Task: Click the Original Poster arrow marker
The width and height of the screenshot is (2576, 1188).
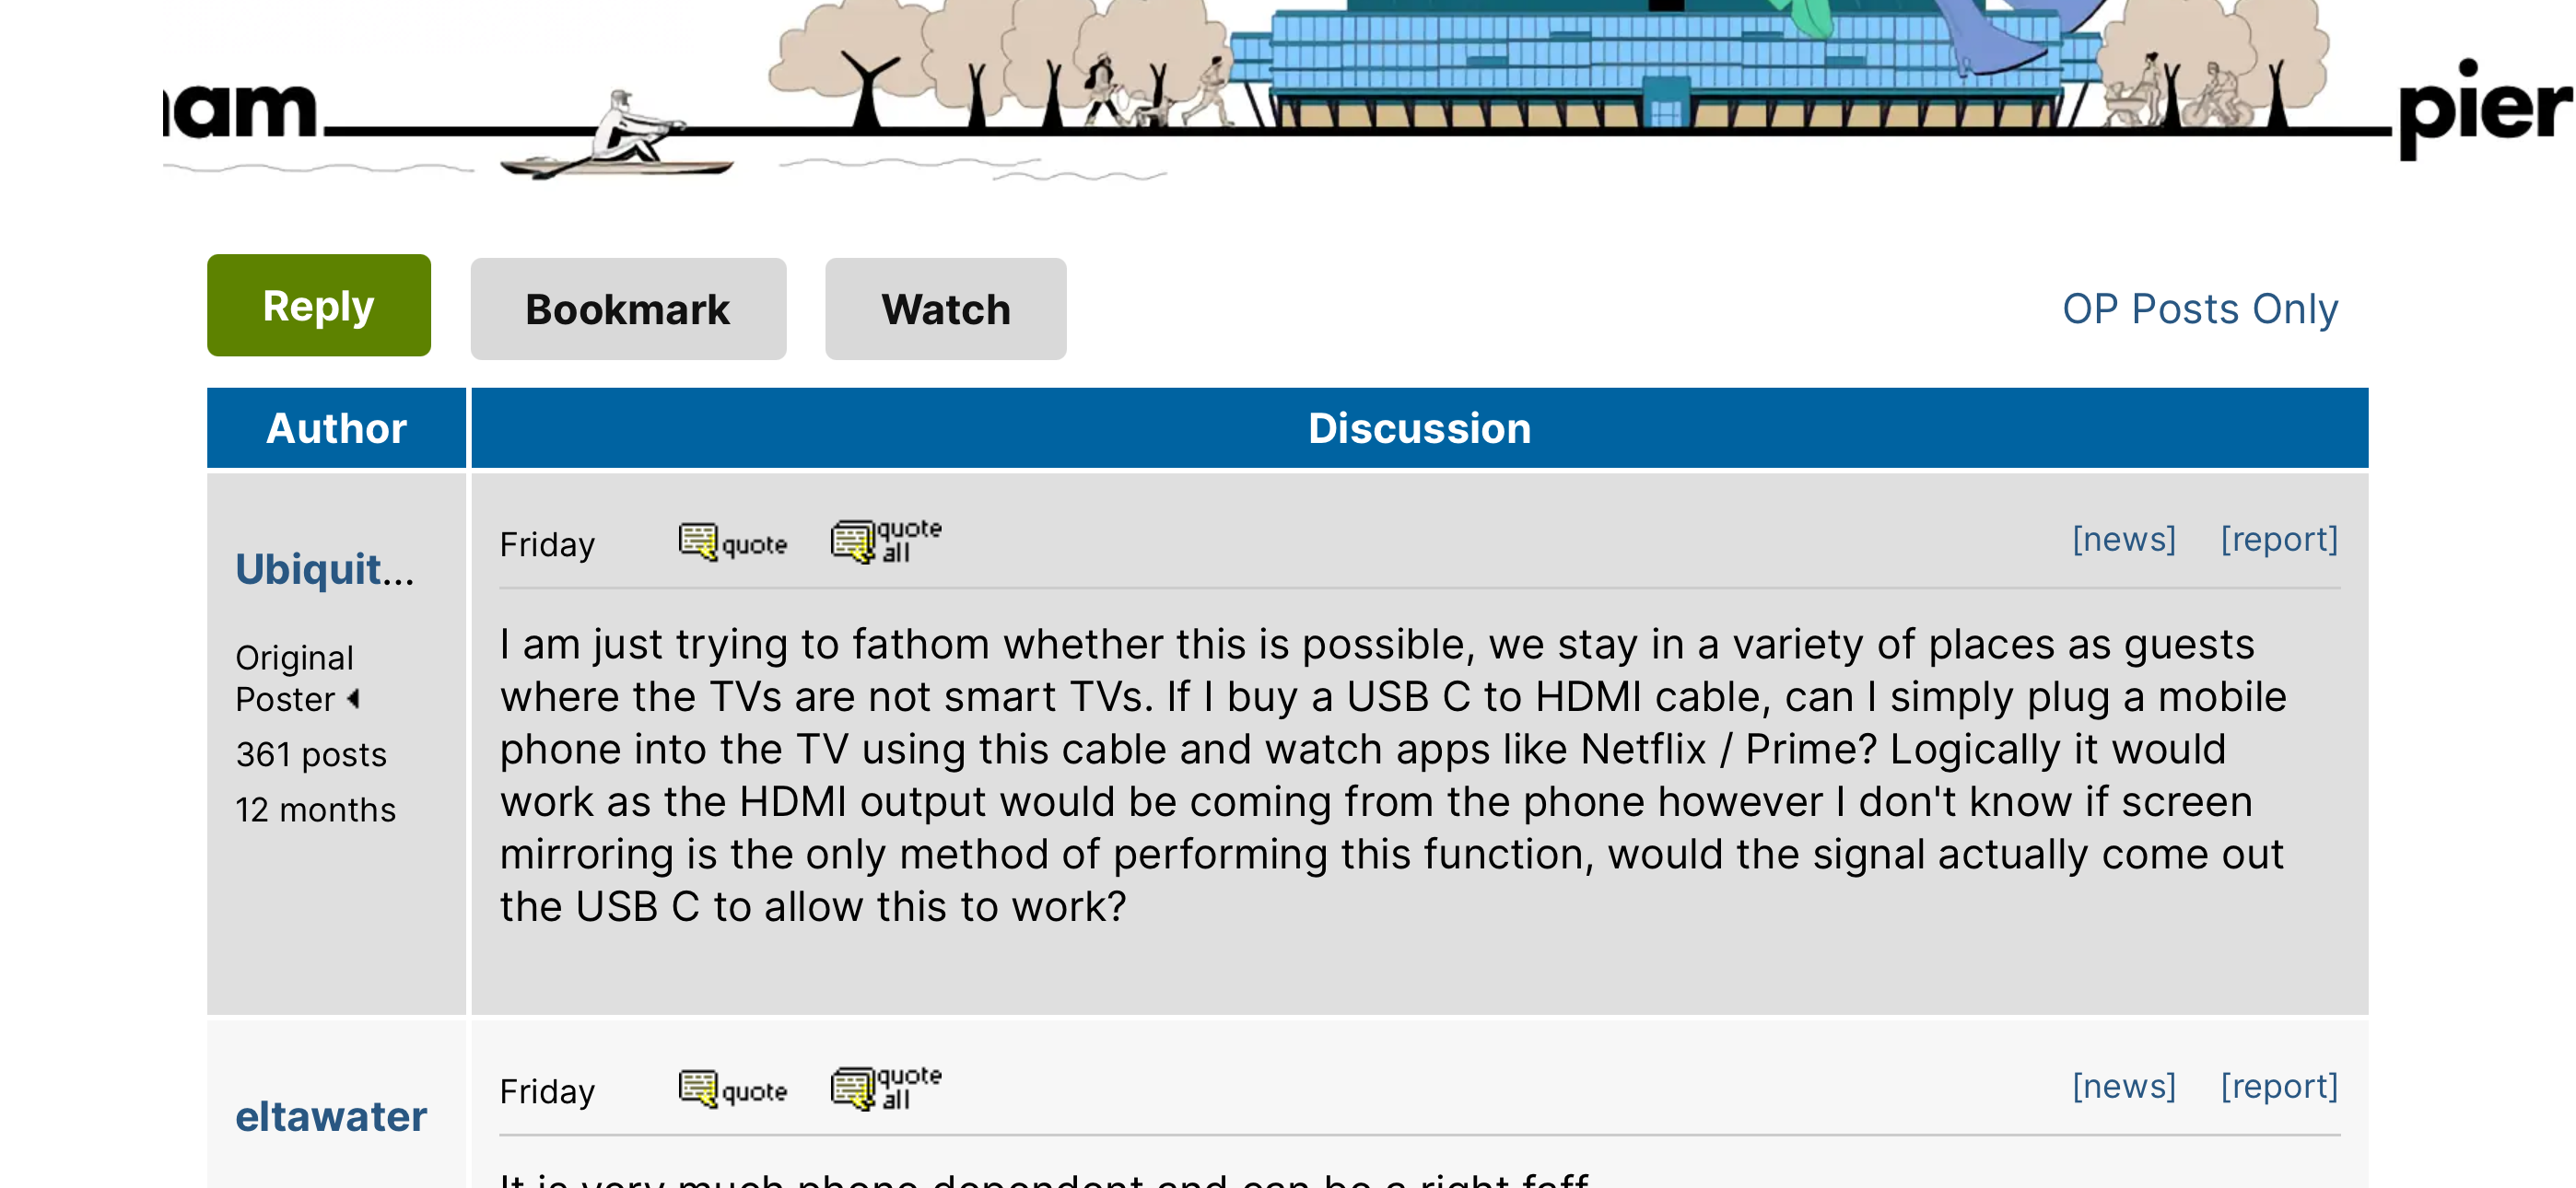Action: pos(353,699)
